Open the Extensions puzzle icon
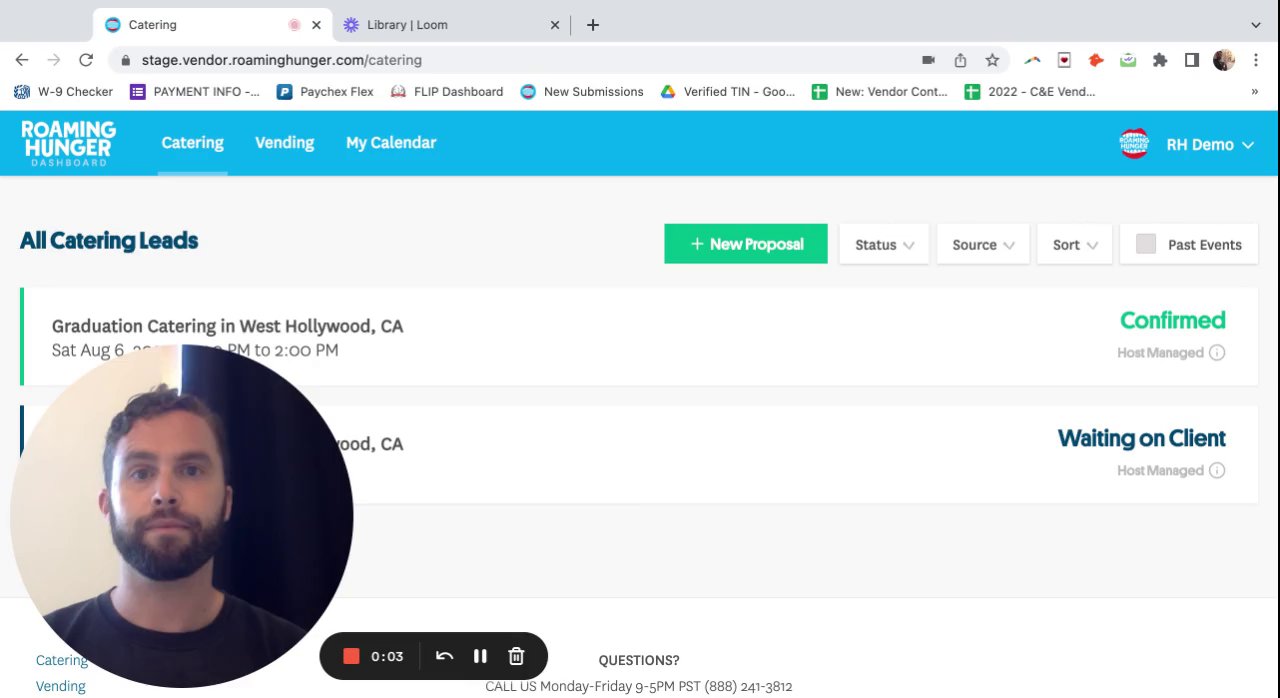The width and height of the screenshot is (1280, 698). click(x=1160, y=60)
